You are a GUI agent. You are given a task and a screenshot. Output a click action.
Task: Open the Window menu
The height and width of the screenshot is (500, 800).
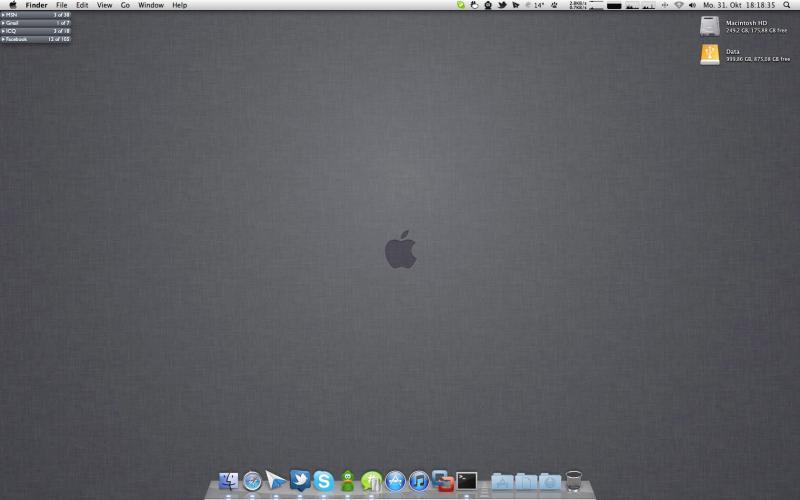(x=151, y=5)
